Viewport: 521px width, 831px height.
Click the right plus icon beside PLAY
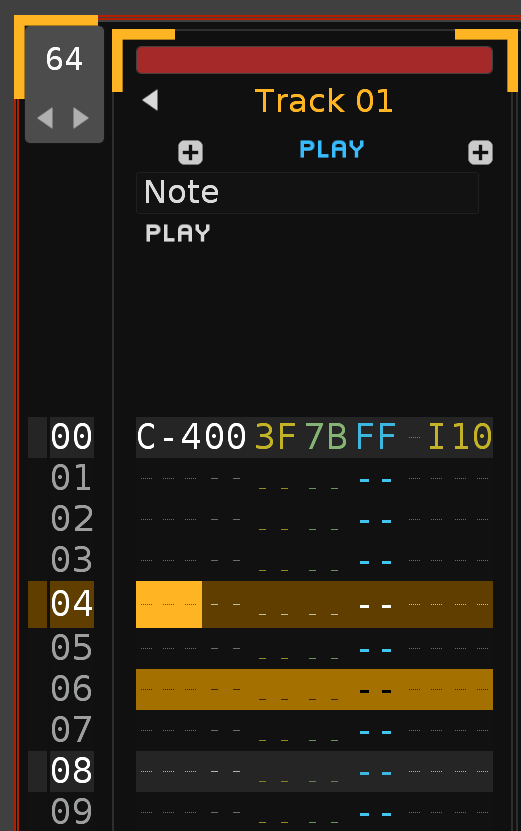(481, 153)
